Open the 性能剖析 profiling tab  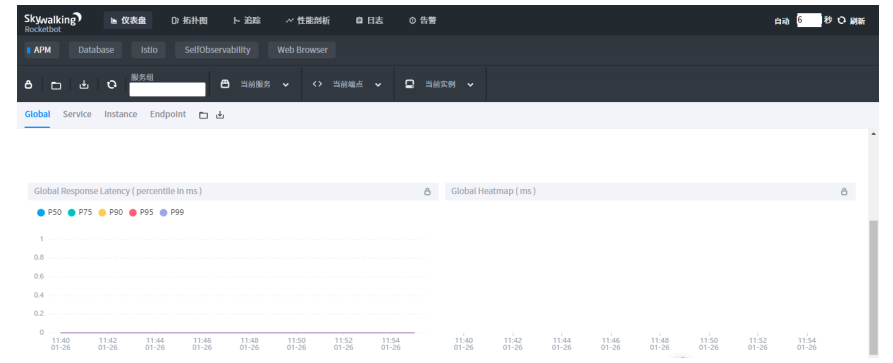coord(308,21)
